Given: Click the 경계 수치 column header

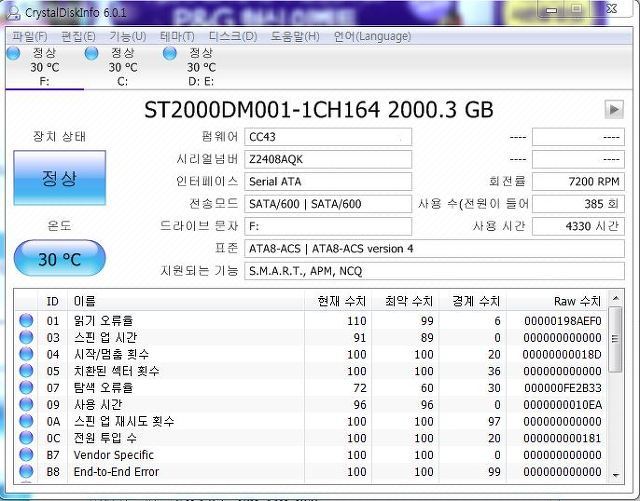Looking at the screenshot, I should point(473,301).
